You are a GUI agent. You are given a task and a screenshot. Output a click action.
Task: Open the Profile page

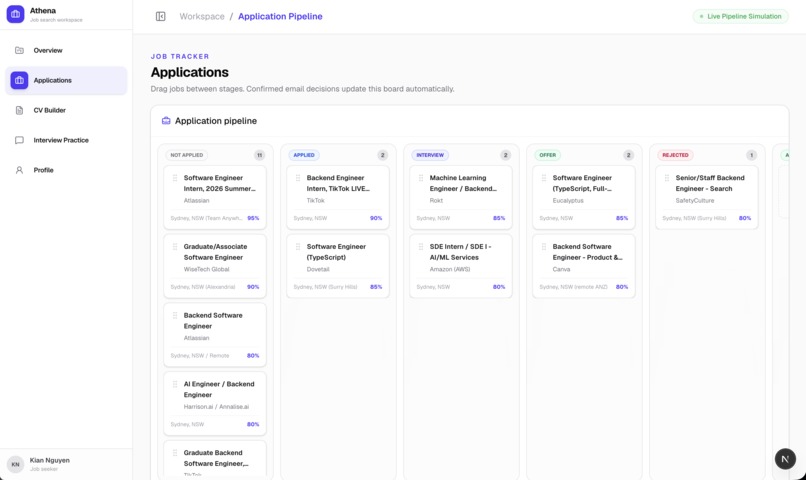[x=66, y=170]
